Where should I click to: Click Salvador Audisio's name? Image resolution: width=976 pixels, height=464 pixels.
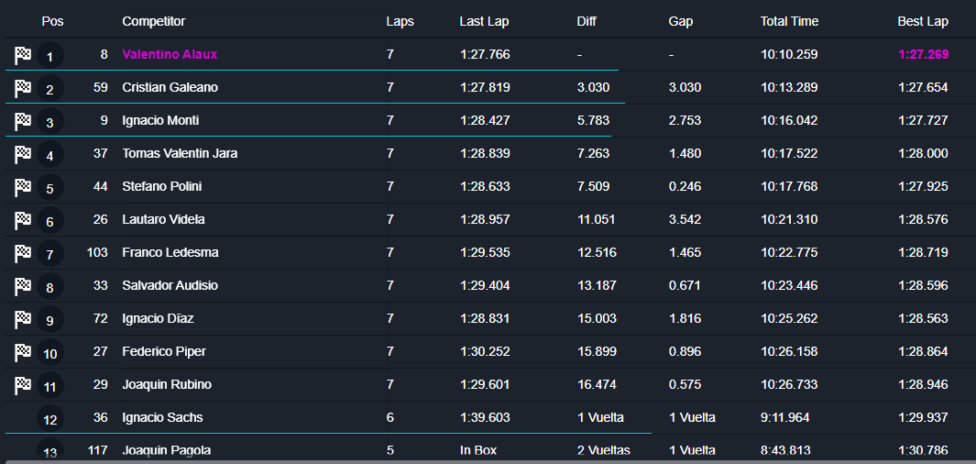tap(169, 285)
